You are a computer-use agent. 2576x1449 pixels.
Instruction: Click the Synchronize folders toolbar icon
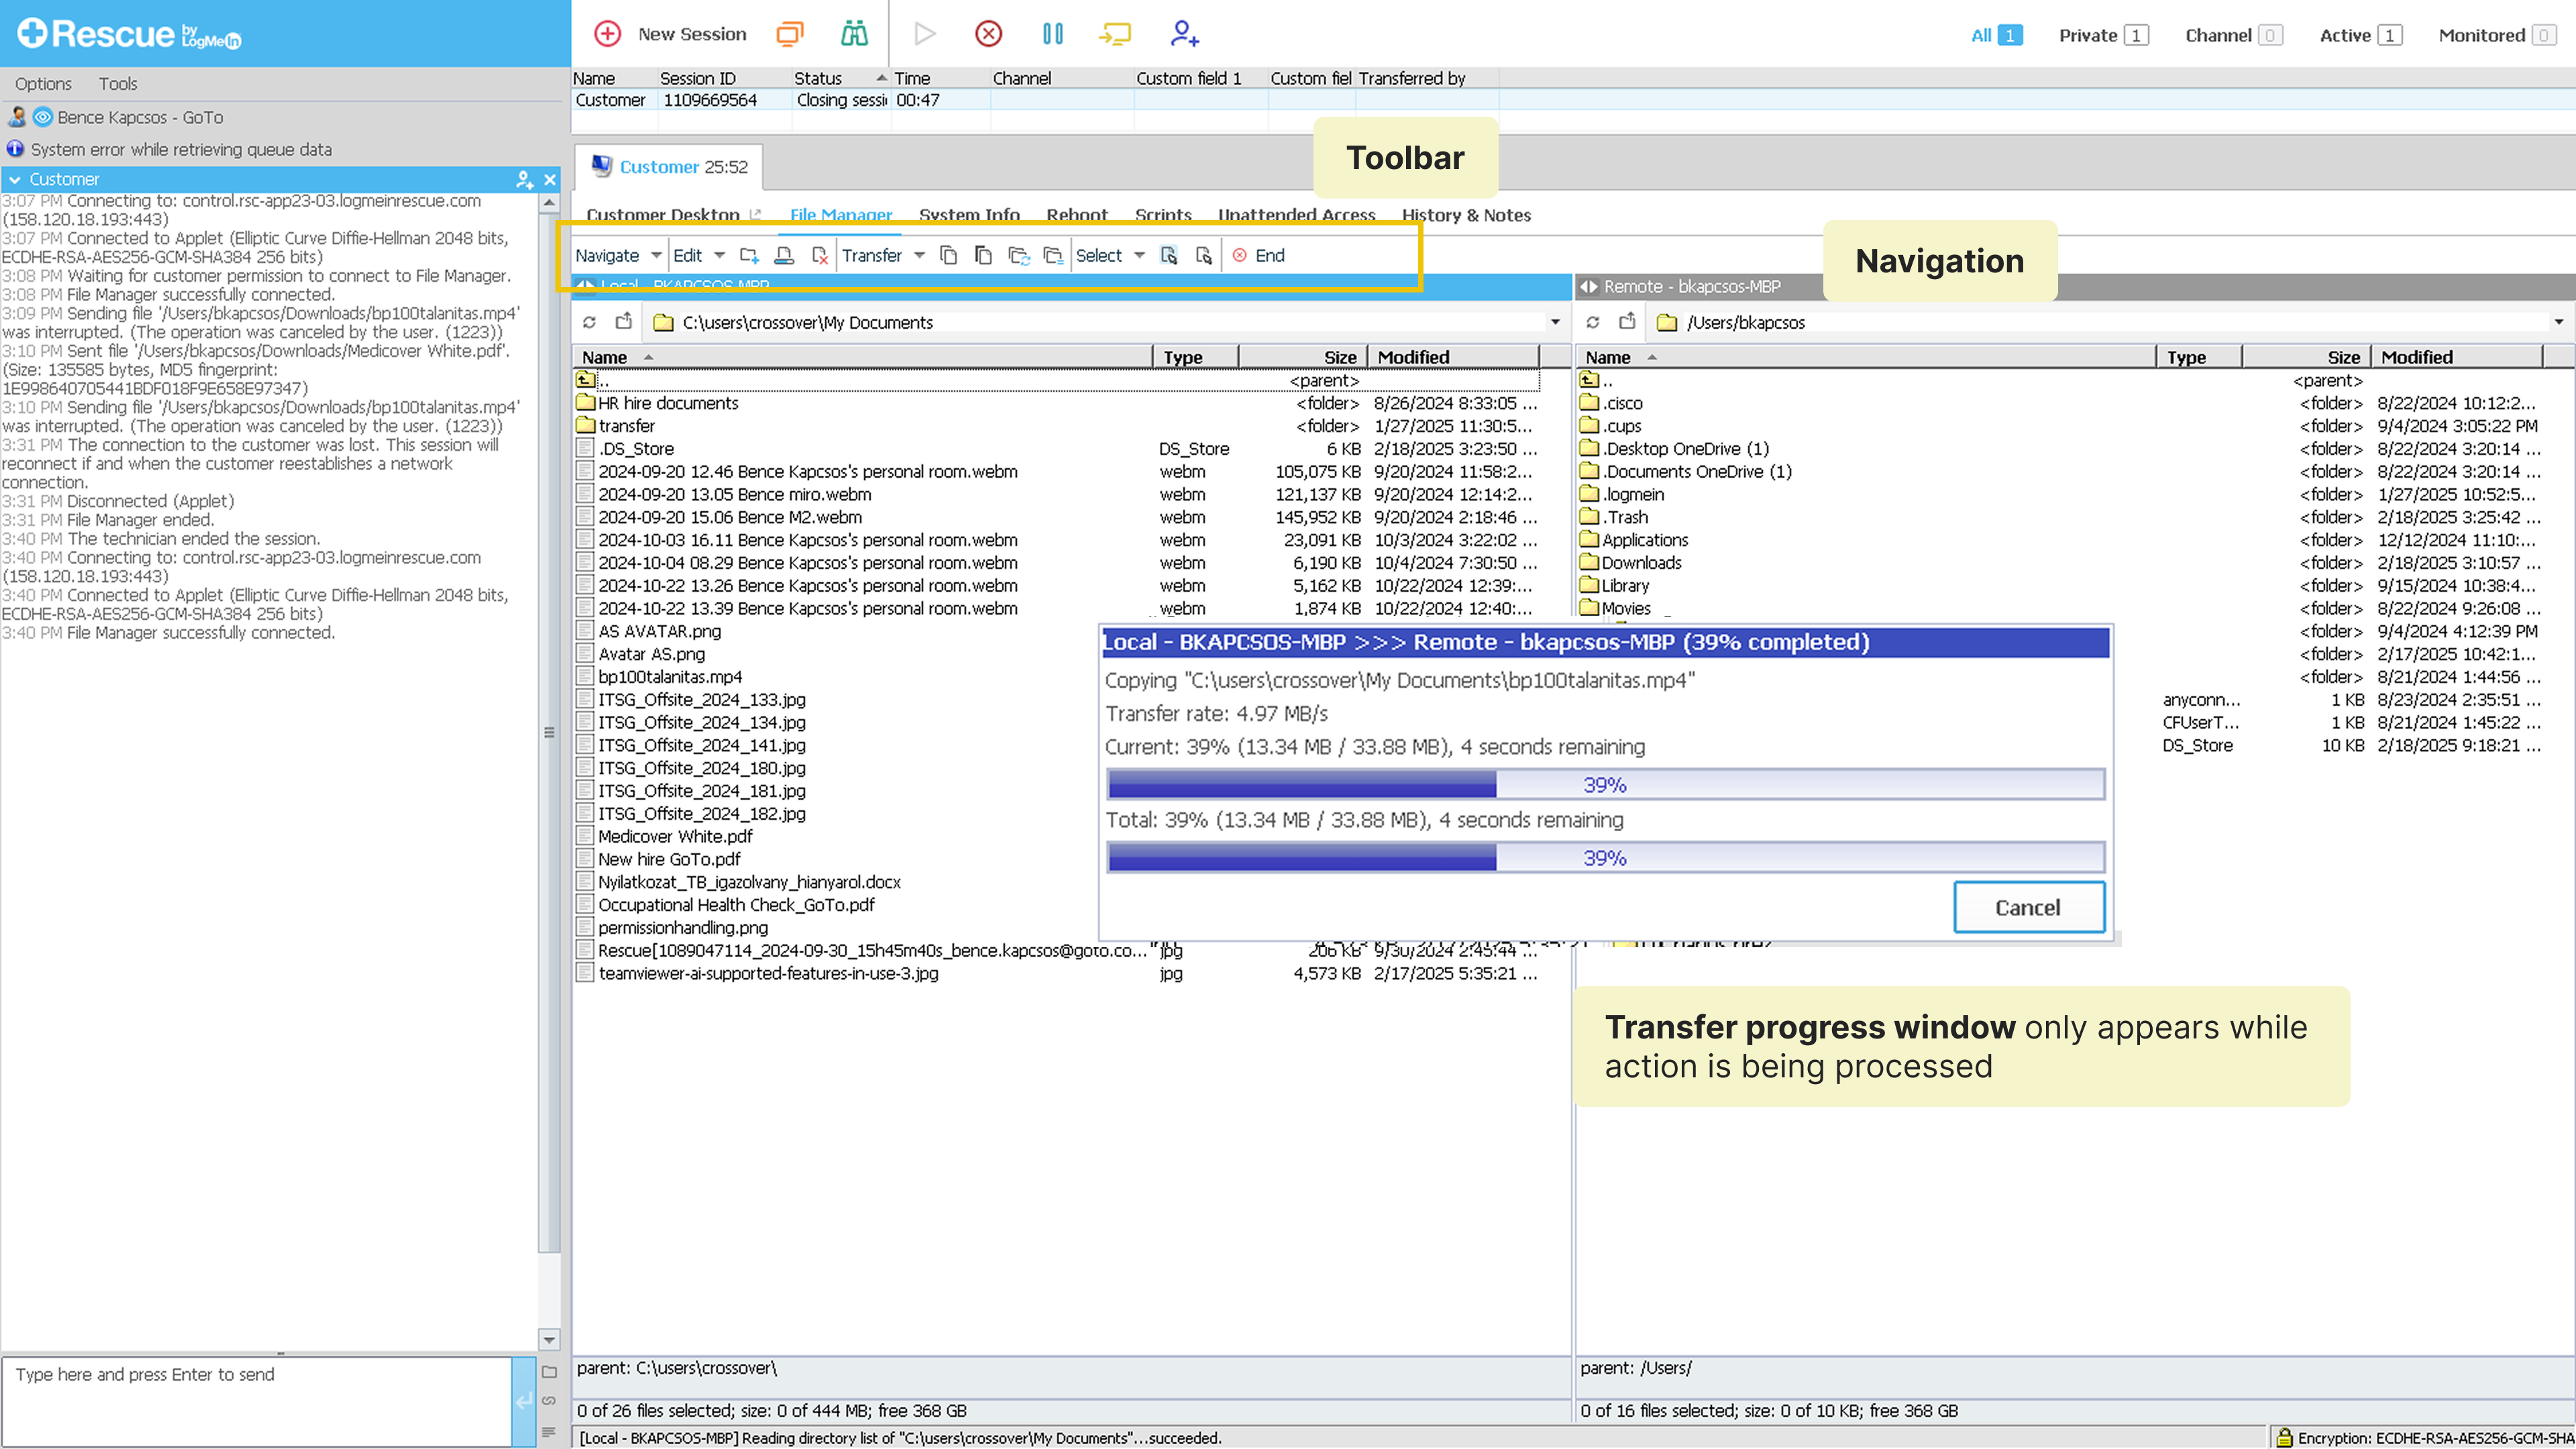[x=1018, y=256]
